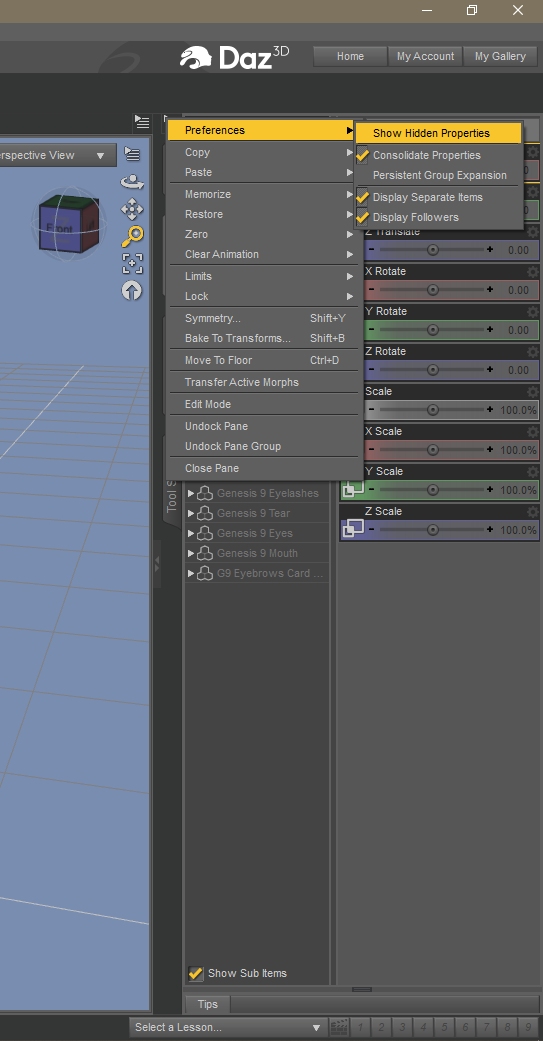Click the Genesis 9 Tear figure icon
543x1041 pixels.
click(x=205, y=513)
